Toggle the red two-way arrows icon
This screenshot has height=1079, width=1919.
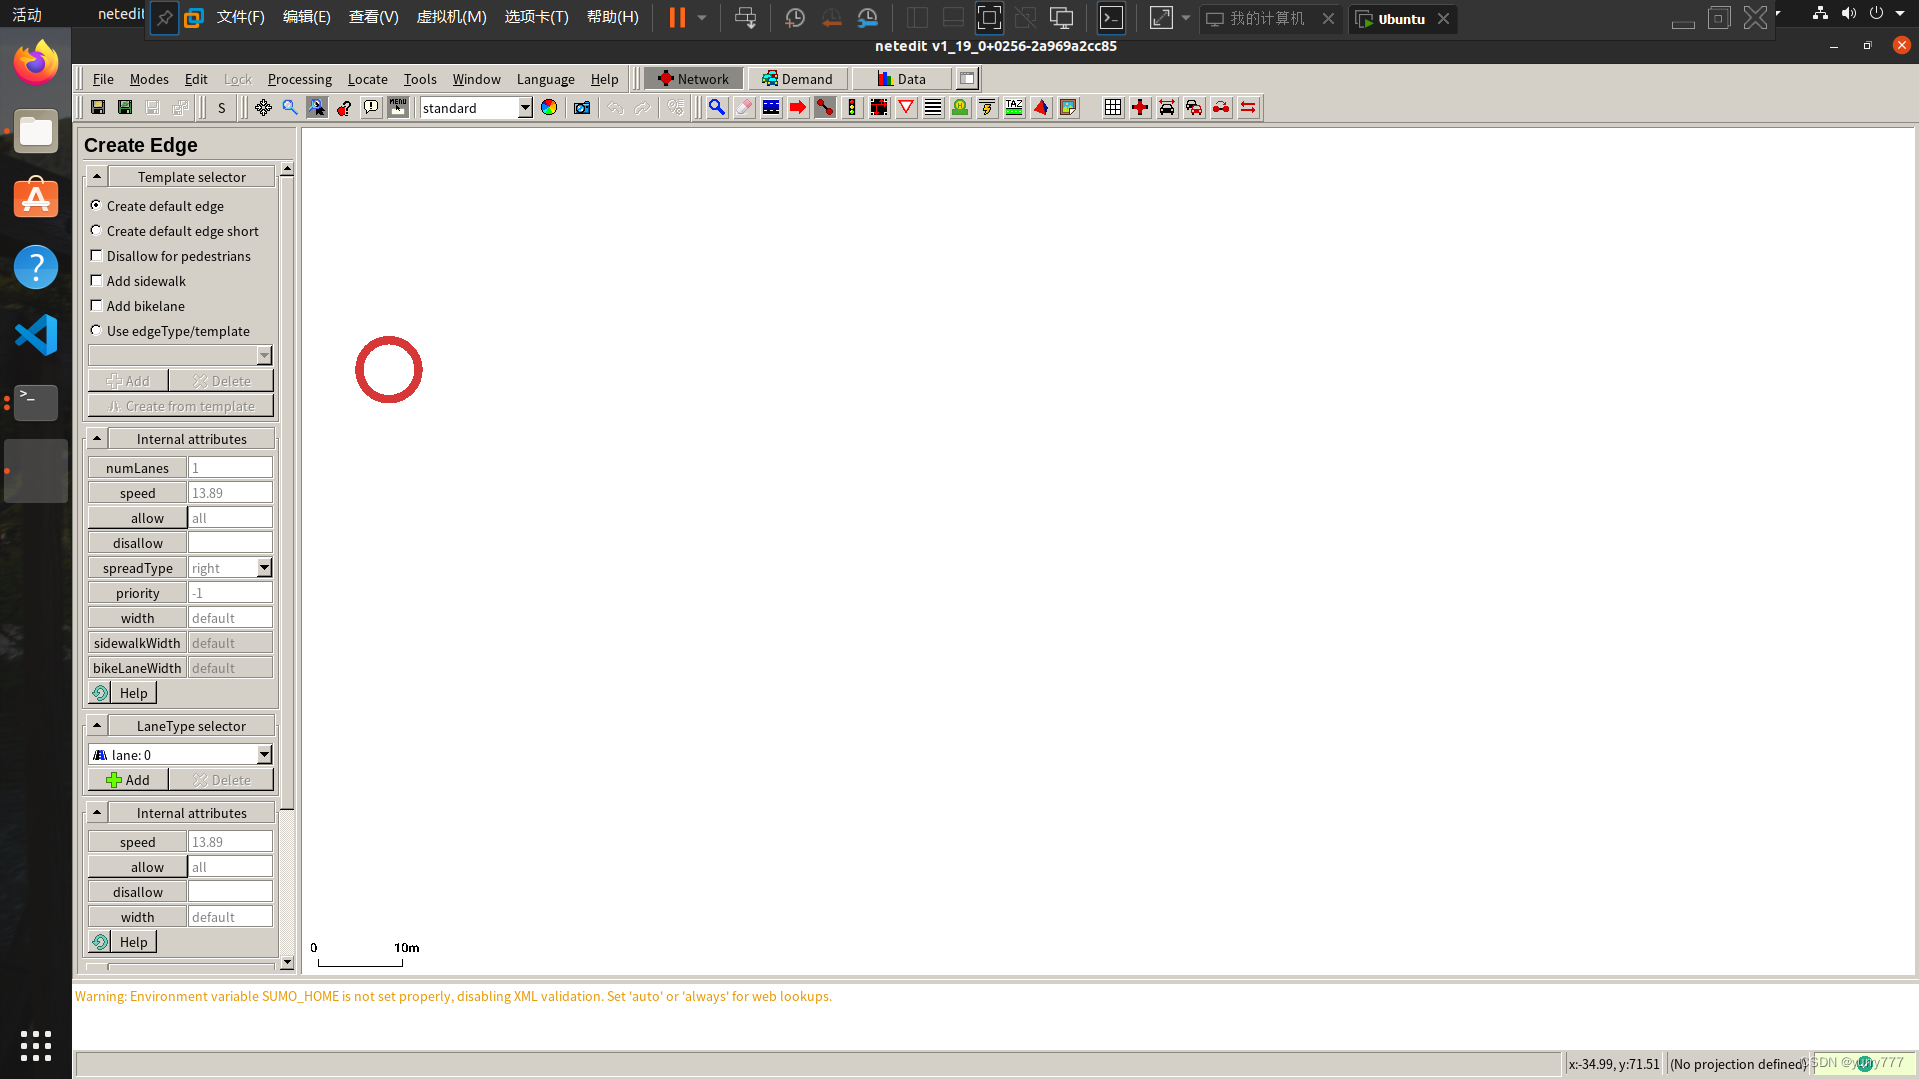(1248, 107)
